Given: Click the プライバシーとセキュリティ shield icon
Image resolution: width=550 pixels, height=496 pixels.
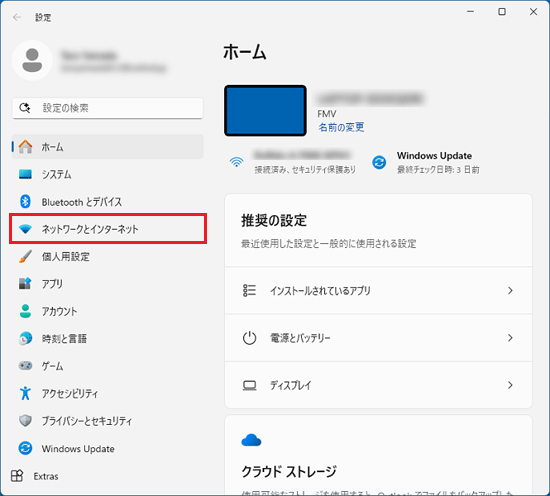Looking at the screenshot, I should click(25, 420).
